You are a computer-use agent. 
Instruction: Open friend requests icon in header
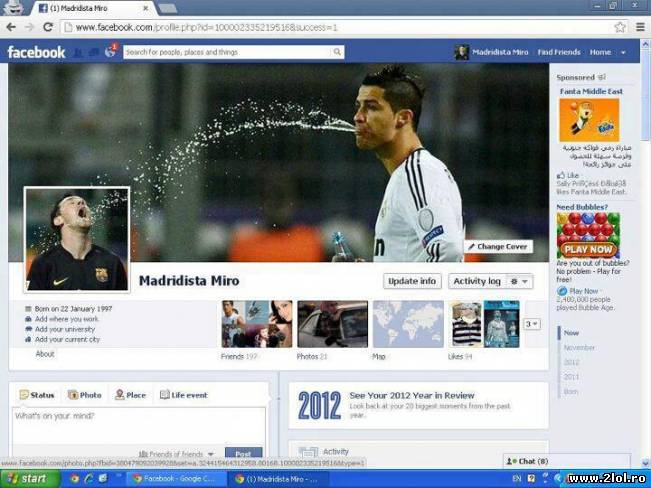coord(78,52)
